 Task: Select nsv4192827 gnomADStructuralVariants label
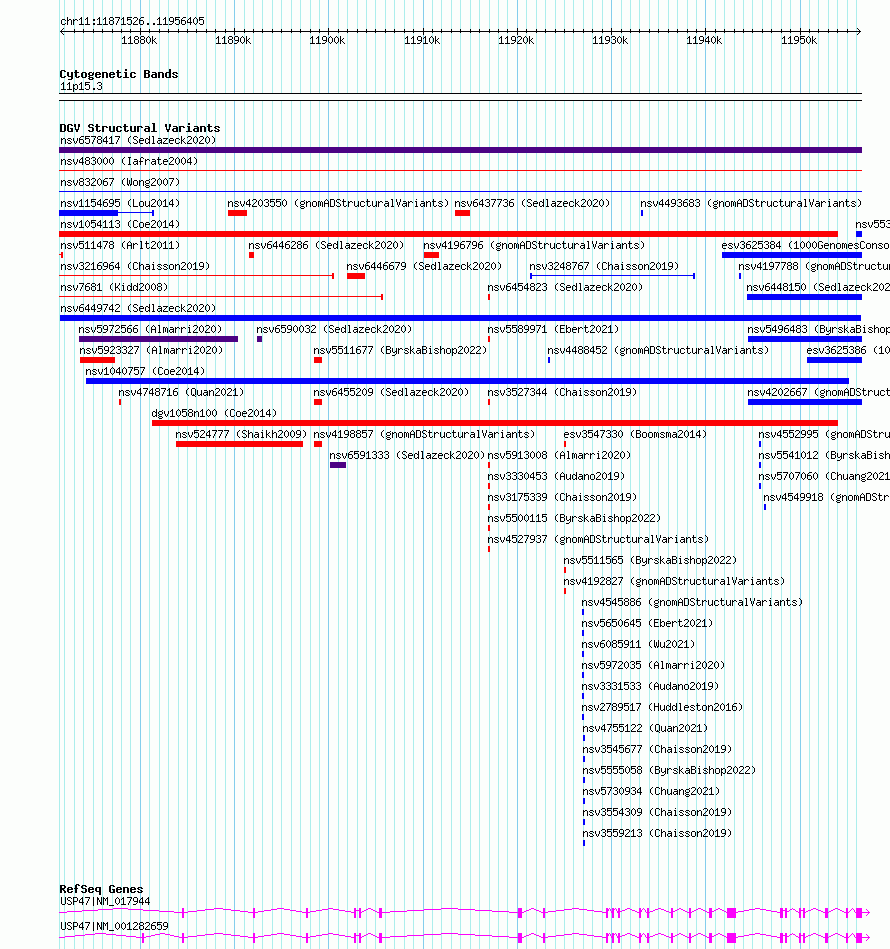[x=674, y=582]
